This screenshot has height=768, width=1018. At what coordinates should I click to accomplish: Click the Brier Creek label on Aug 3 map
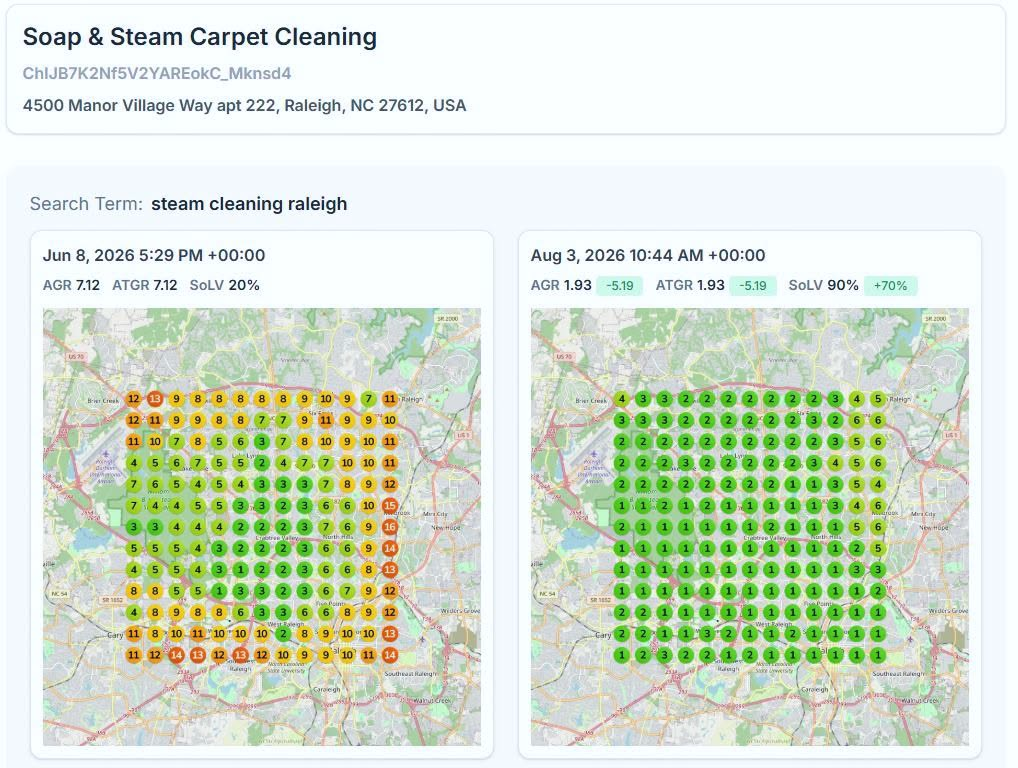(591, 401)
